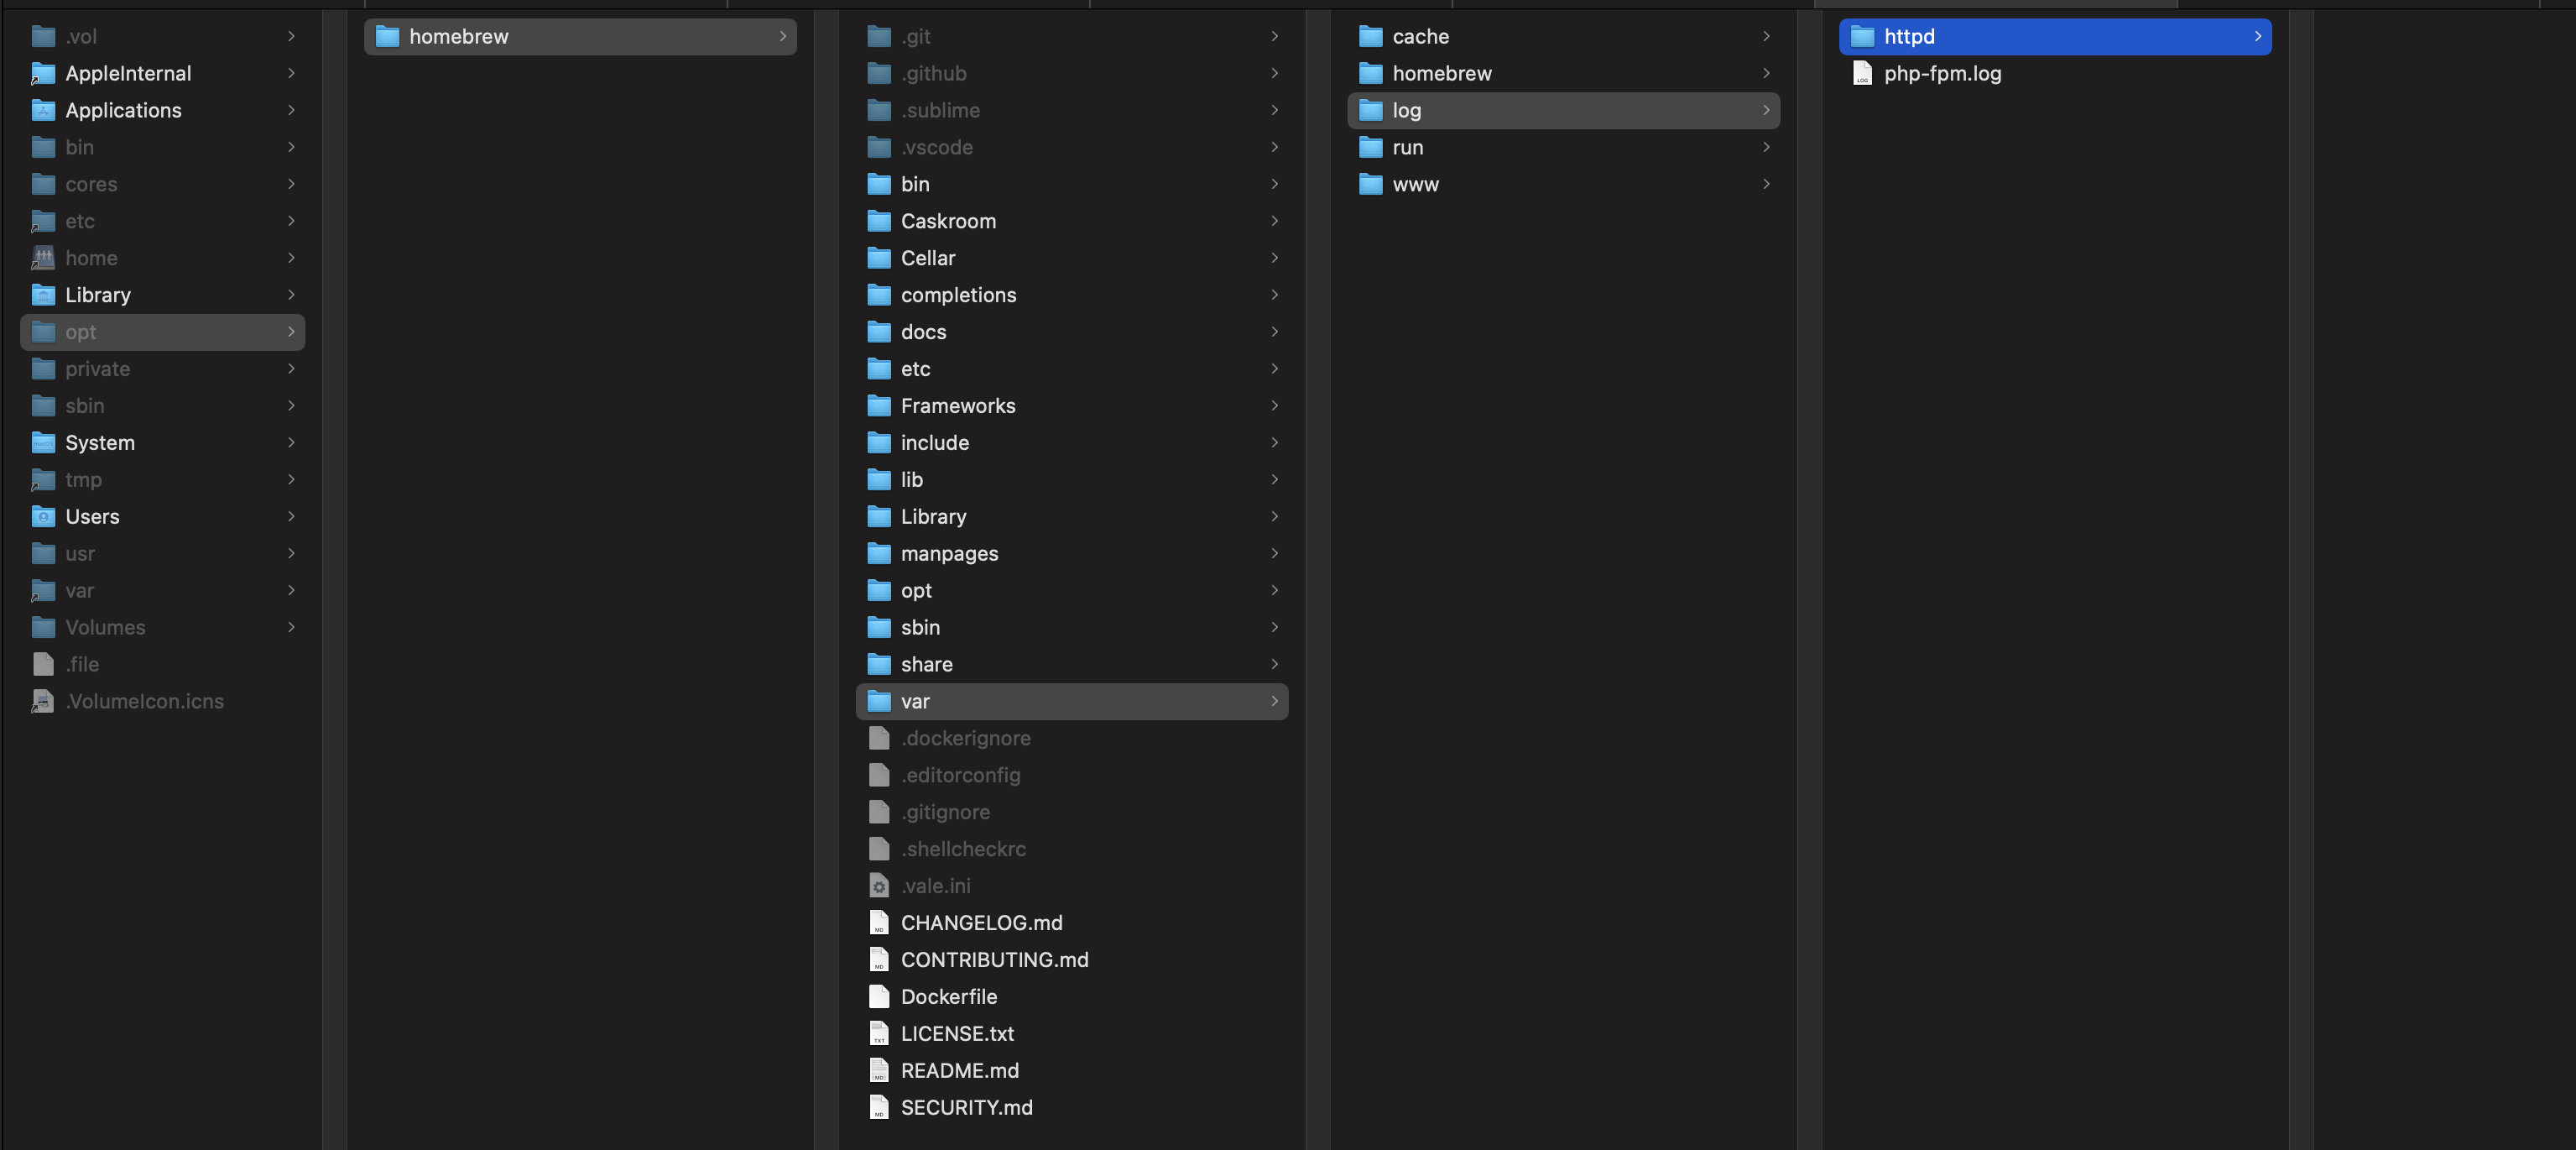Viewport: 2576px width, 1150px height.
Task: Expand the Library chevron in root column
Action: (x=291, y=295)
